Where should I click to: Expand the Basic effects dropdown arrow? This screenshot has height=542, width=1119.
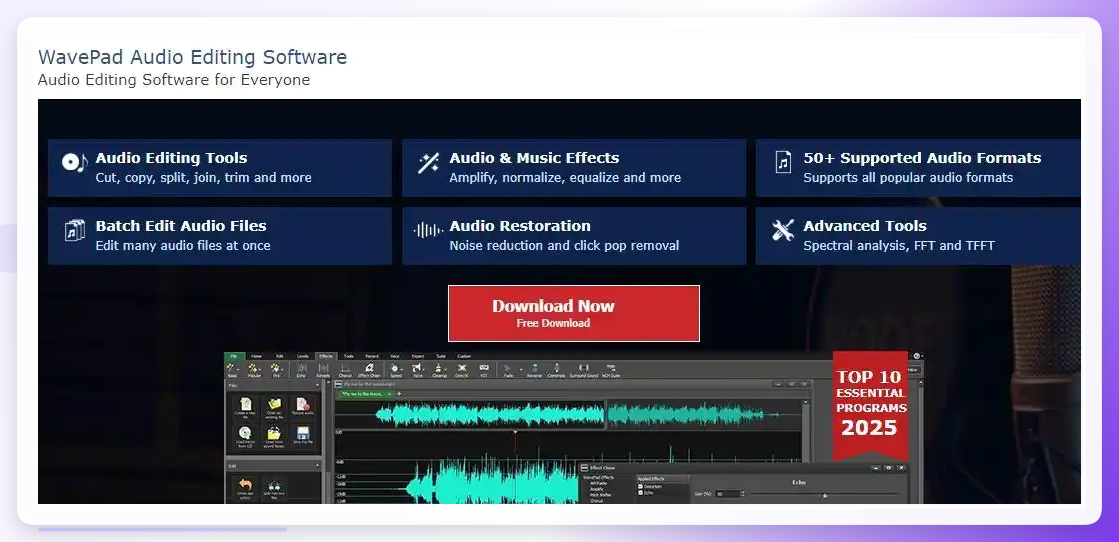pos(238,369)
